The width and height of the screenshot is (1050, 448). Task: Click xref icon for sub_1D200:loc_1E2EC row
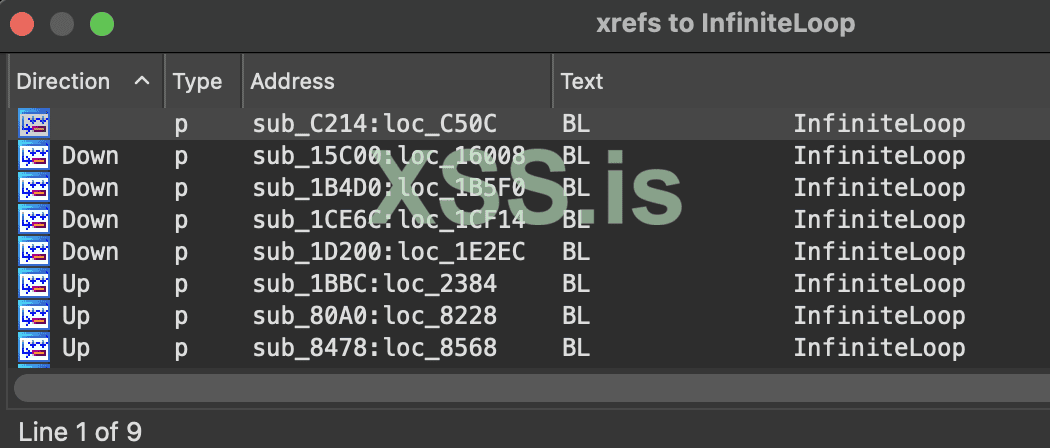pos(34,252)
